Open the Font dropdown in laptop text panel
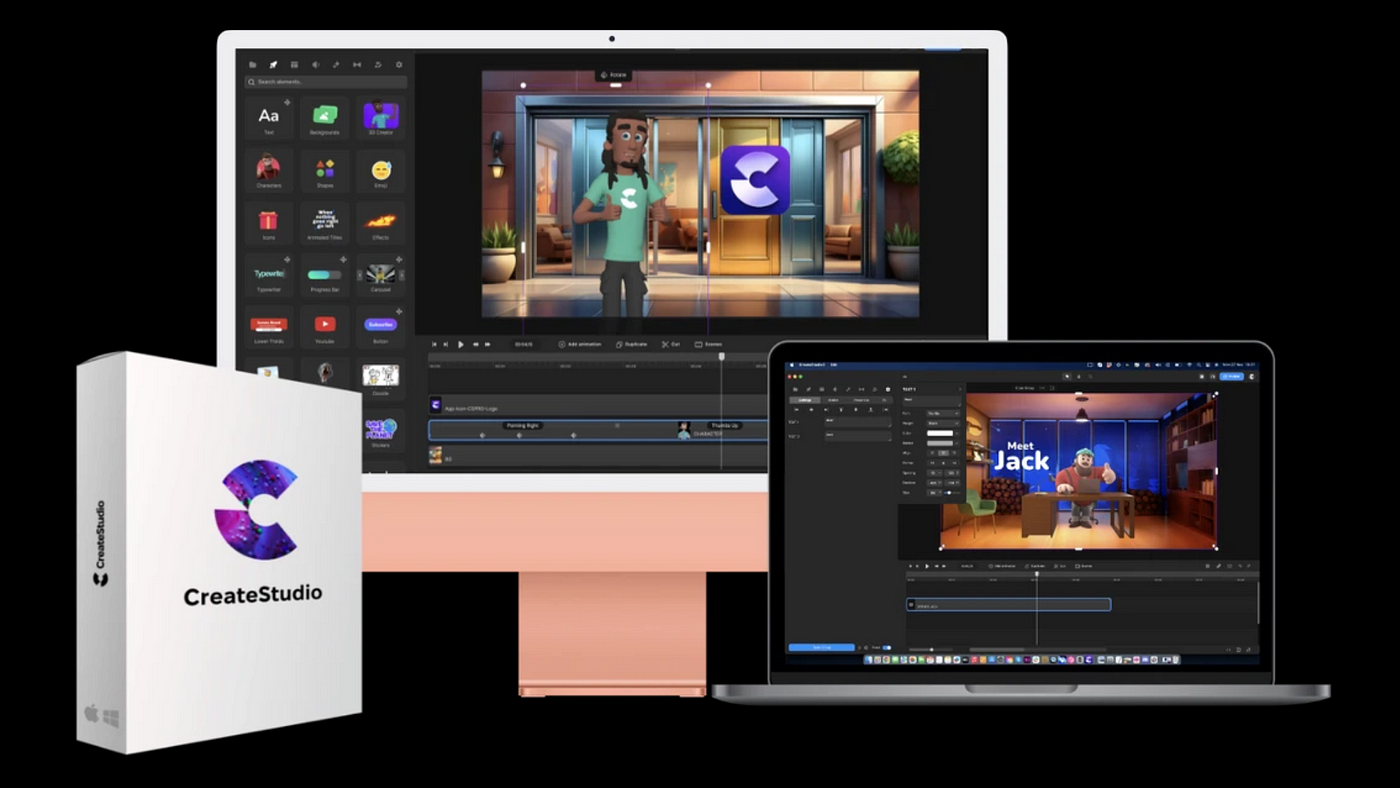 point(943,413)
